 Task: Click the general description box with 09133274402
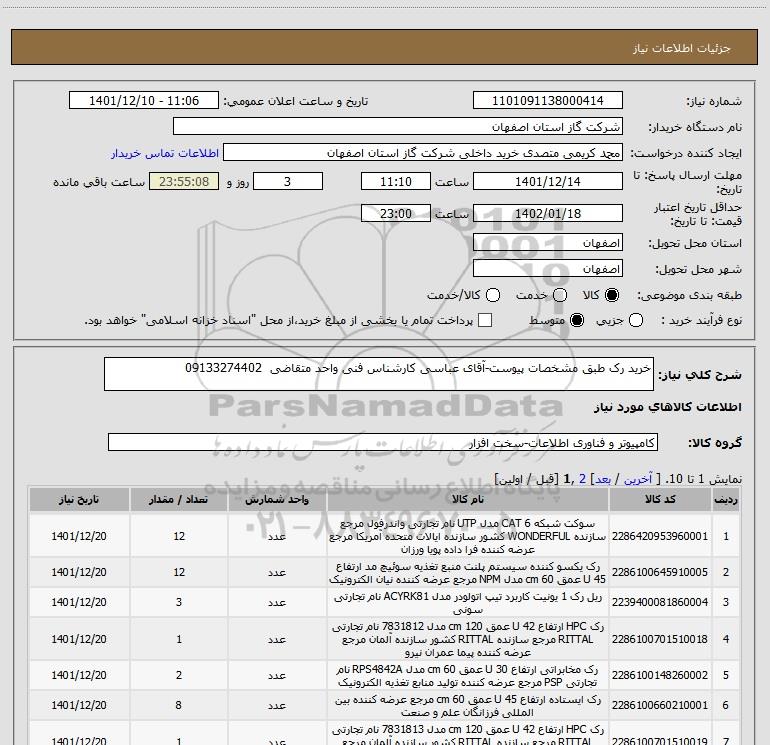coord(379,374)
